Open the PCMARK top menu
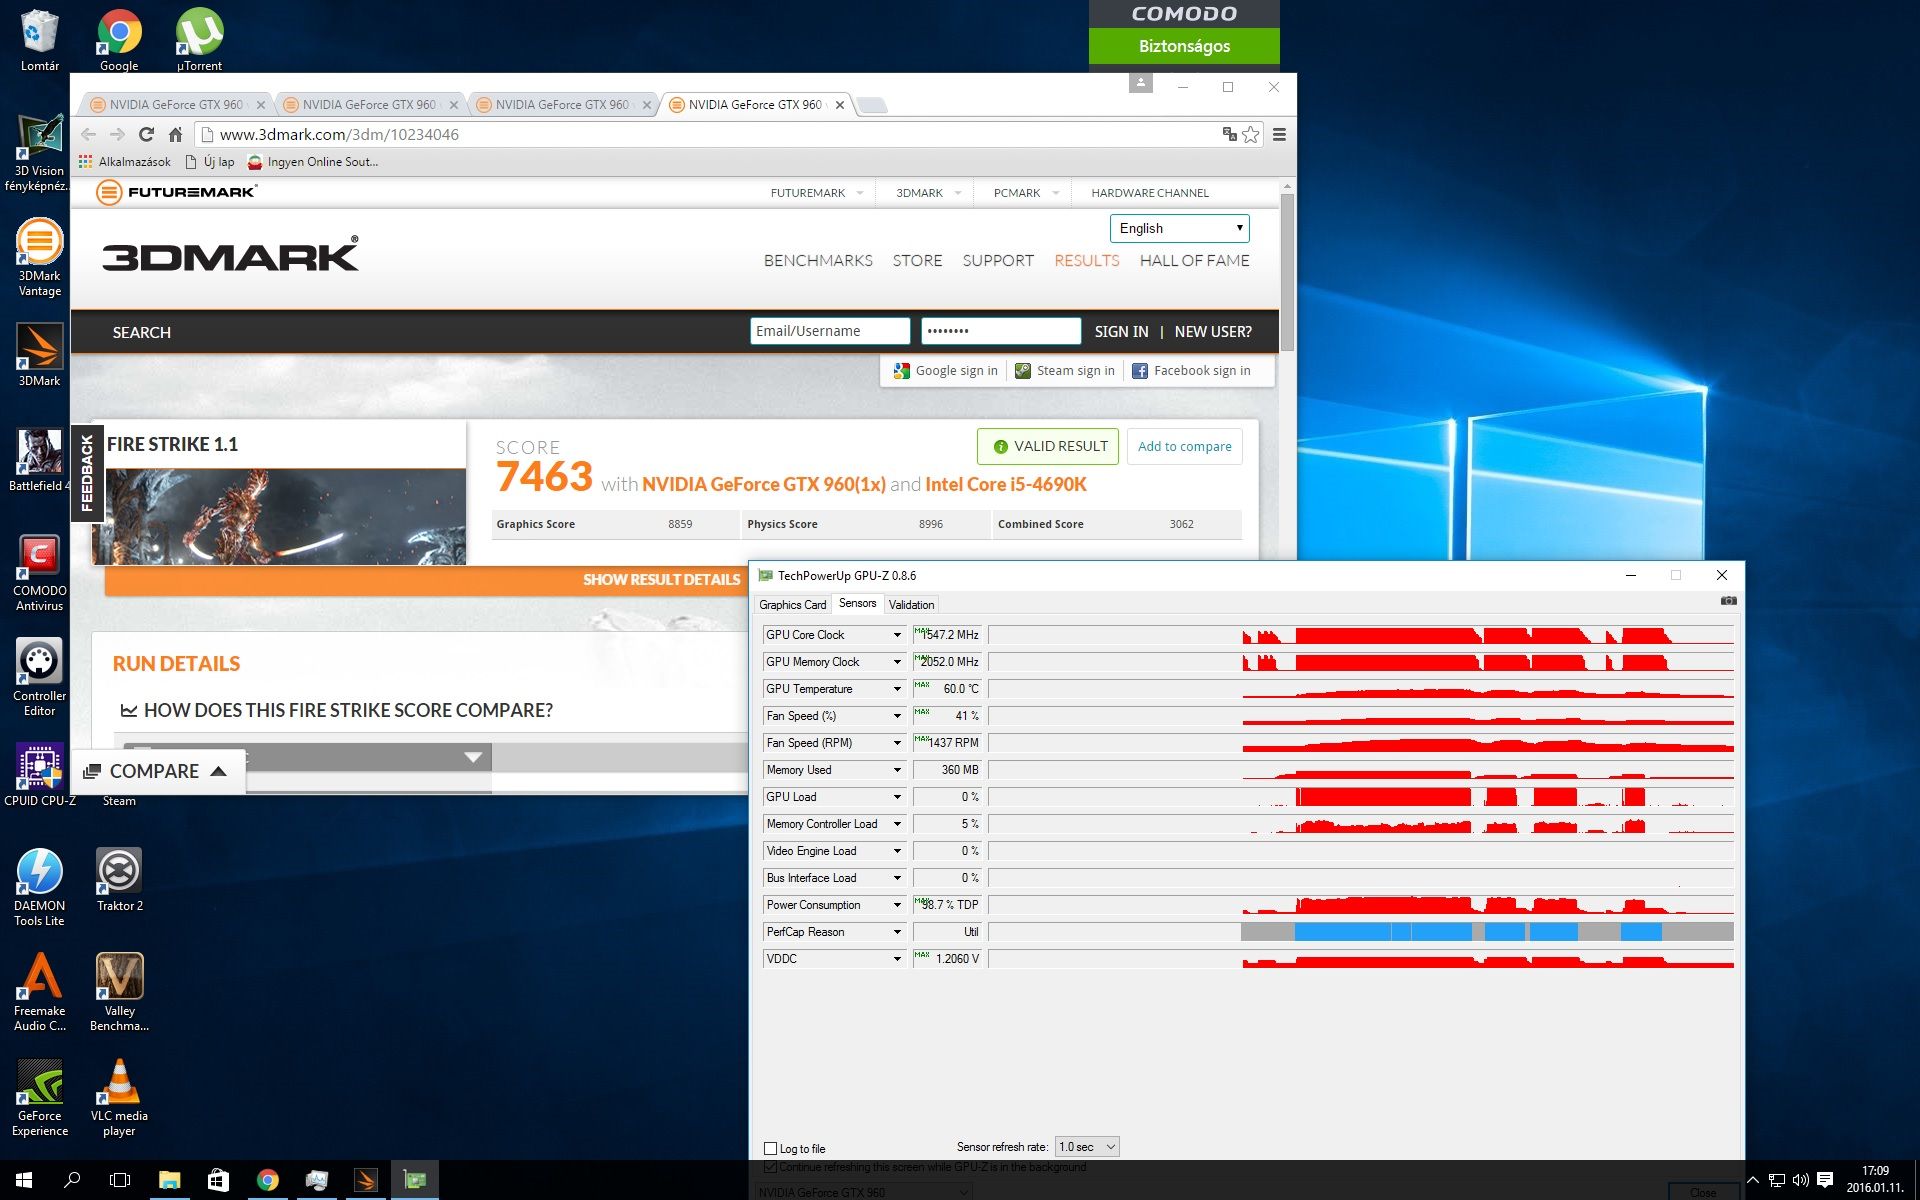Screen dimensions: 1920x1200 [x=1025, y=193]
